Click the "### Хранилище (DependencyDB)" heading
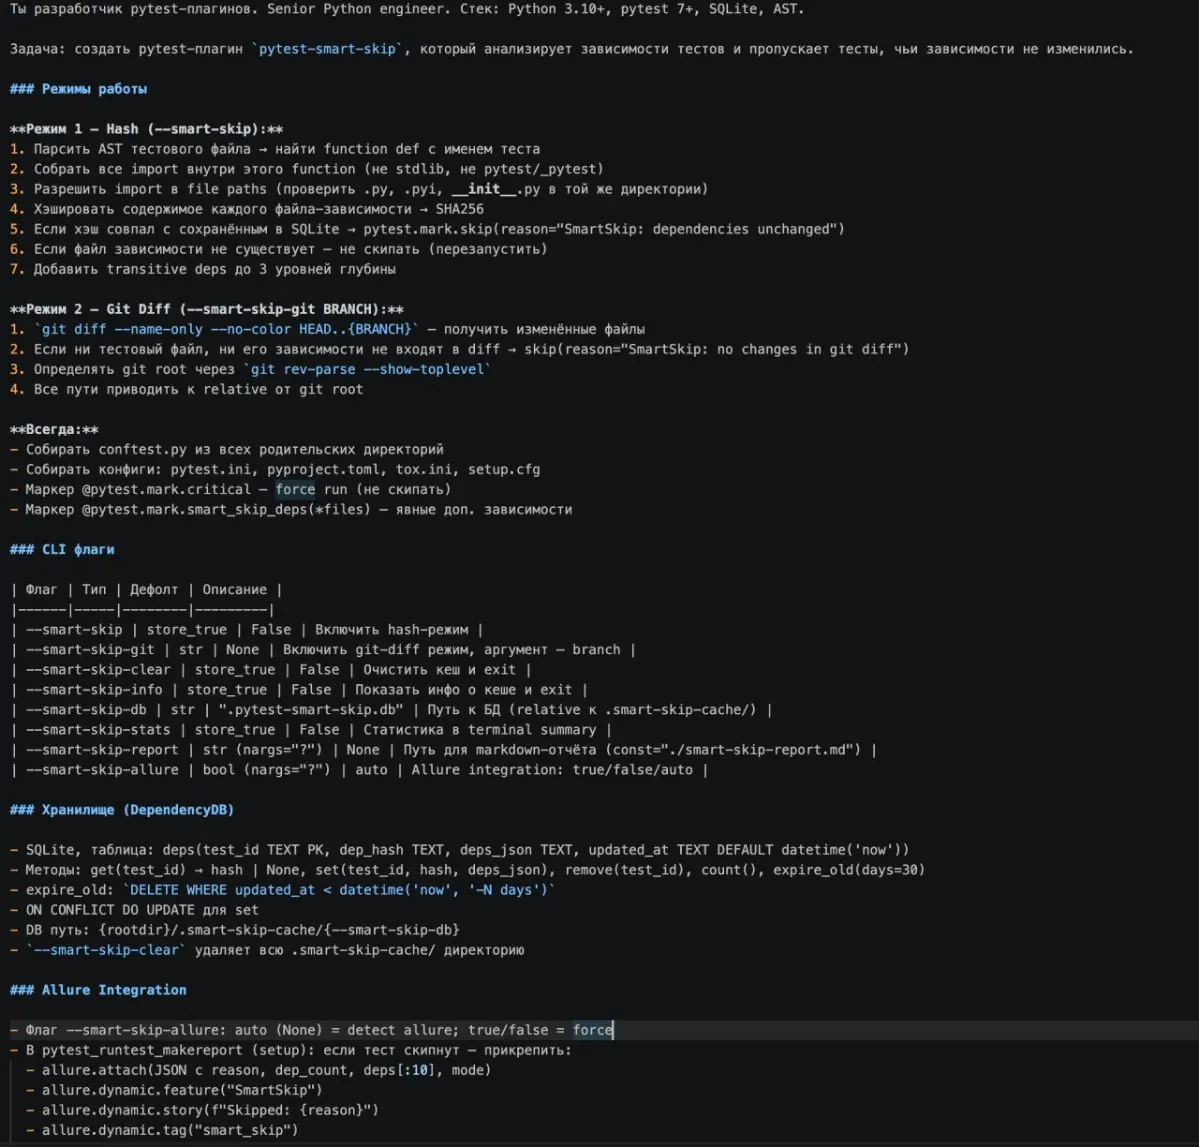The image size is (1199, 1147). pyautogui.click(x=122, y=810)
